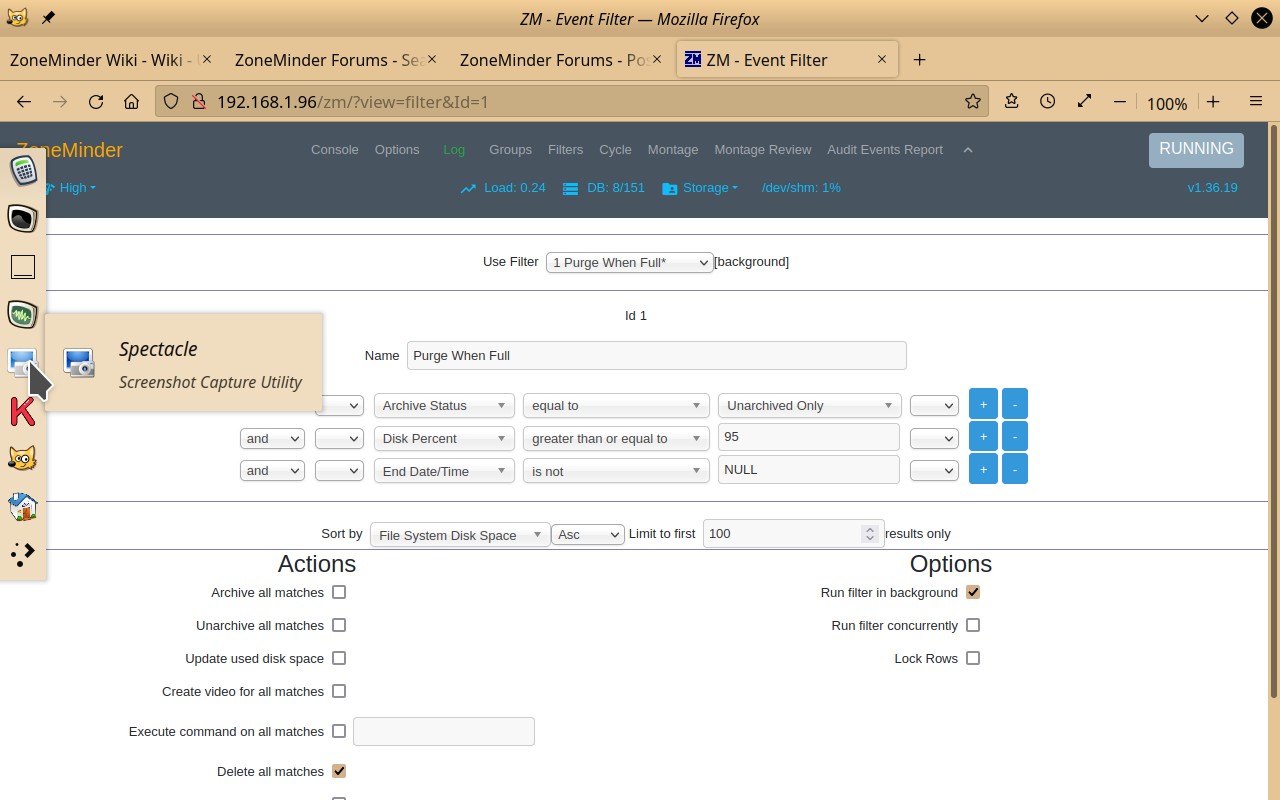The image size is (1280, 800).
Task: Click the system monitor waveform dock icon
Action: pos(23,314)
